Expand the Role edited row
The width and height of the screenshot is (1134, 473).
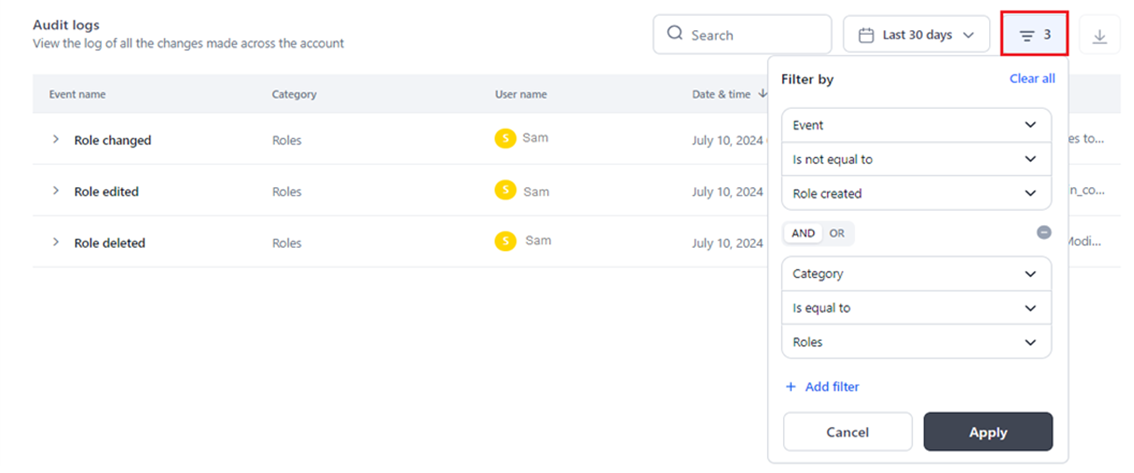click(x=56, y=191)
